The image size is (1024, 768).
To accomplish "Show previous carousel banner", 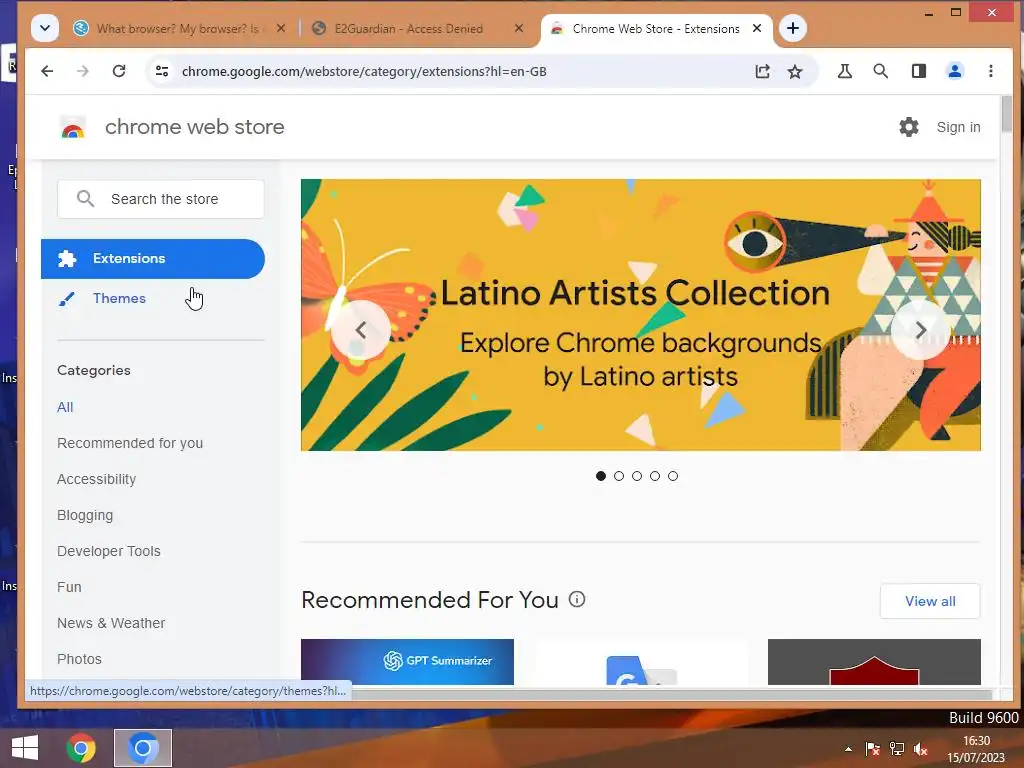I will pos(360,330).
